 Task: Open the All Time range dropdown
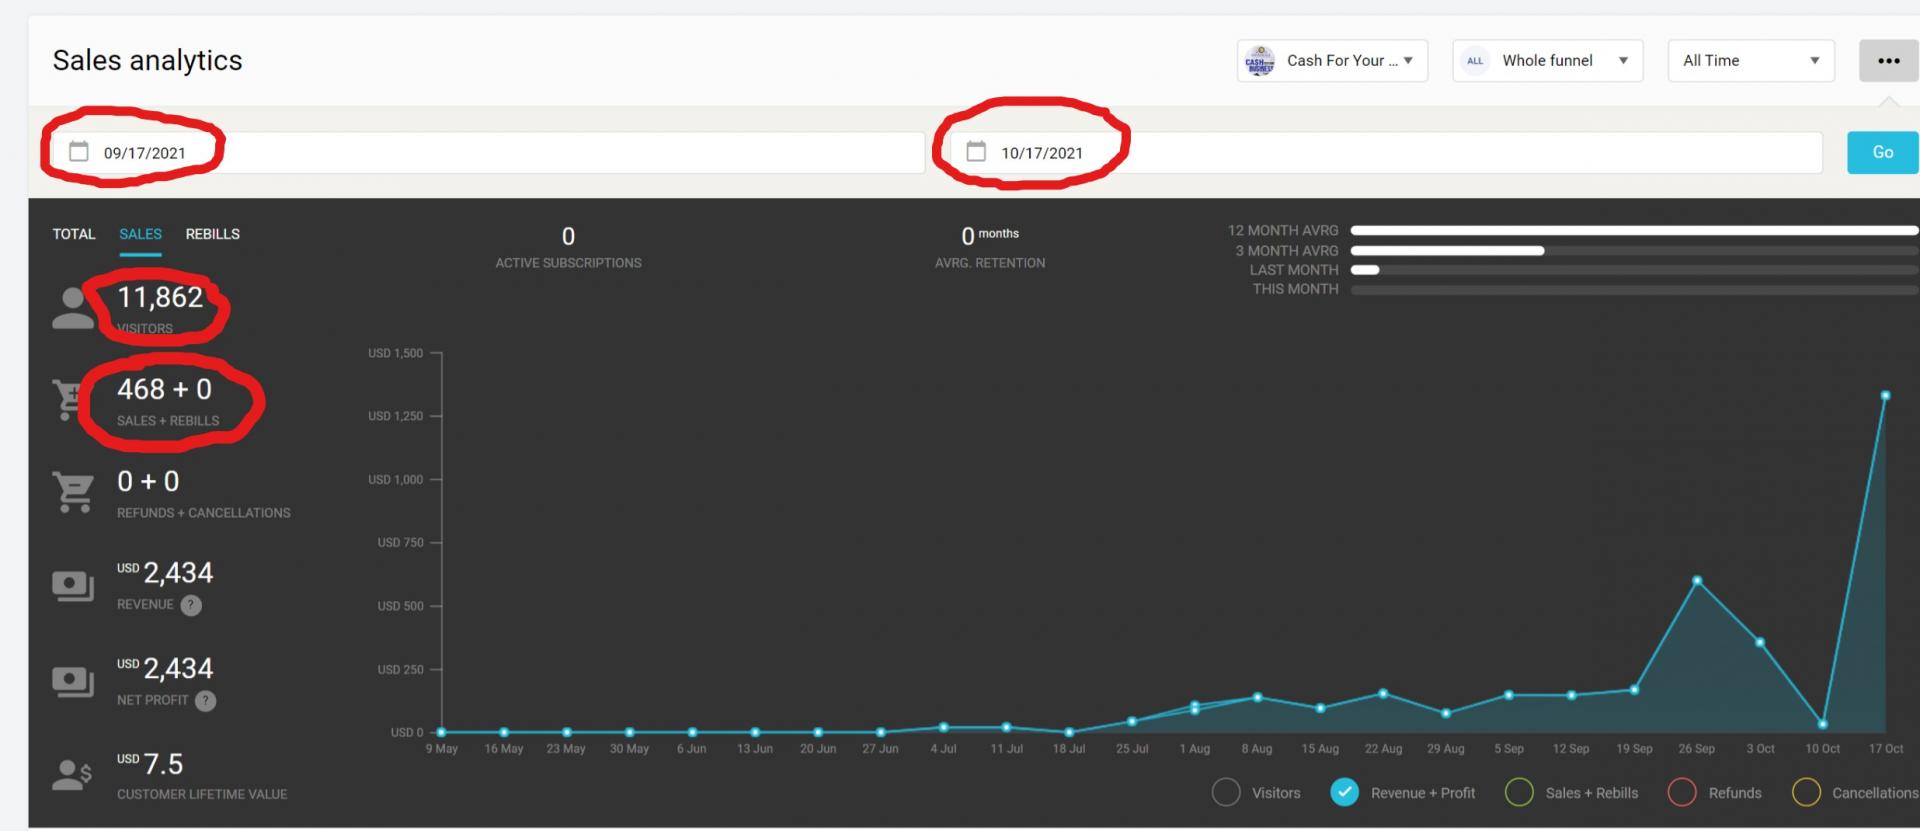click(1750, 61)
